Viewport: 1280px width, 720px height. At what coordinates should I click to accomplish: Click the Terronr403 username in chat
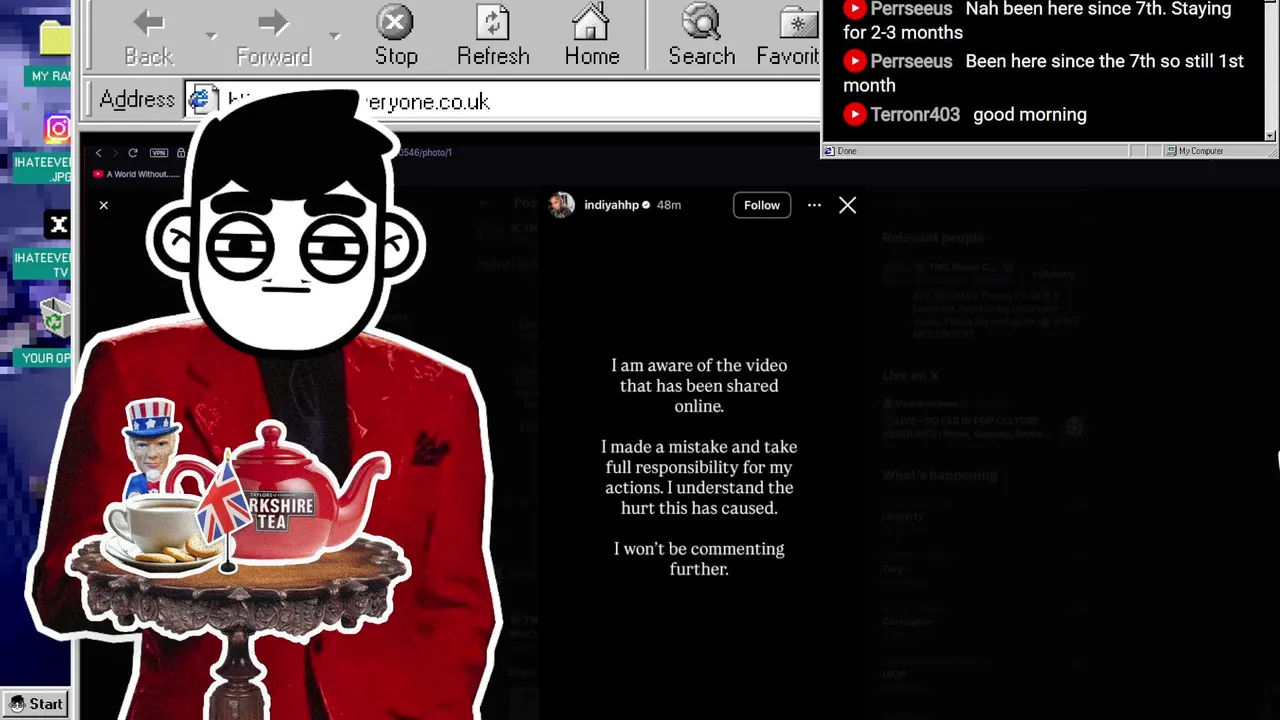(x=915, y=115)
